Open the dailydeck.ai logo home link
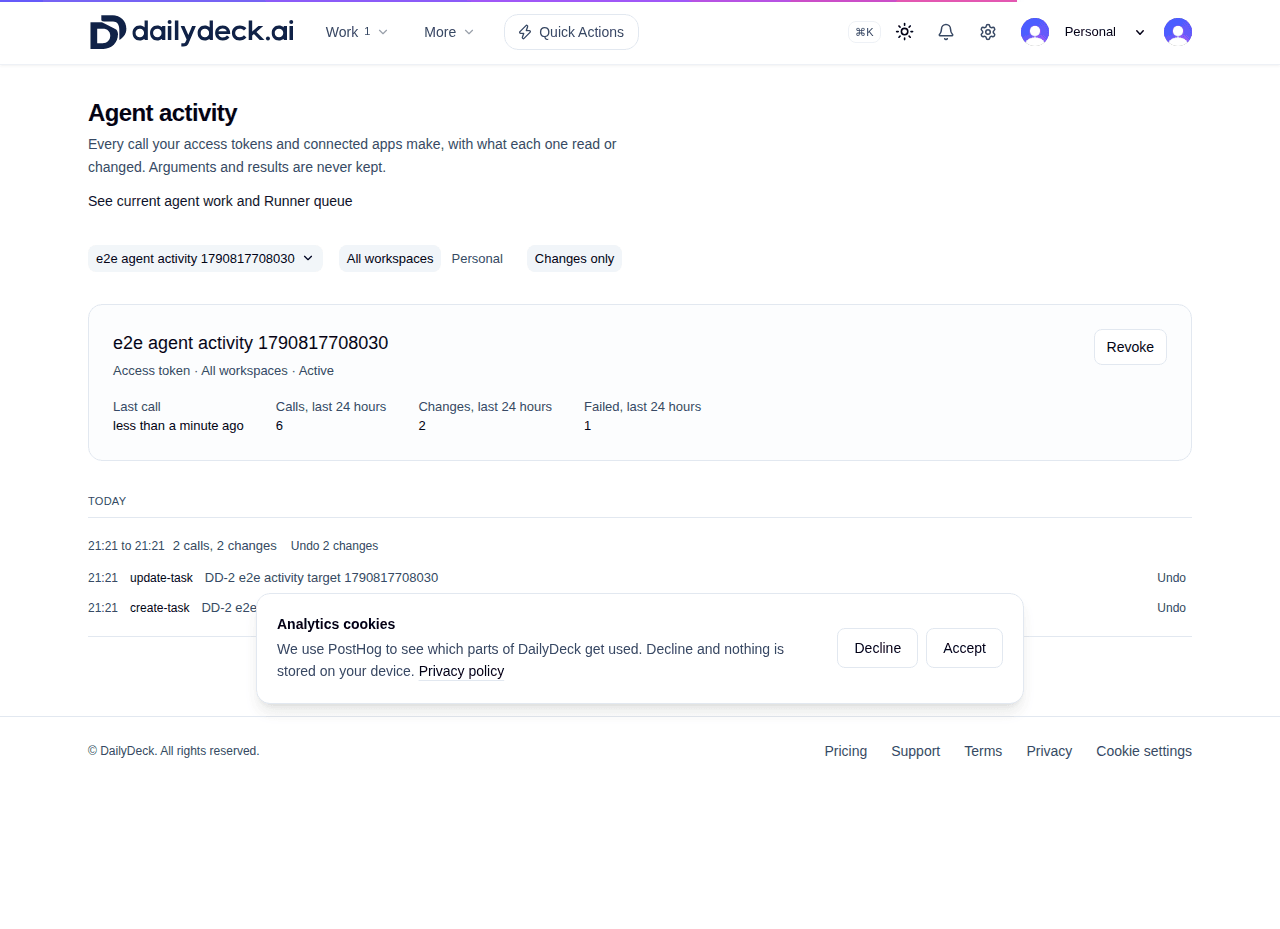This screenshot has width=1280, height=929. 191,32
